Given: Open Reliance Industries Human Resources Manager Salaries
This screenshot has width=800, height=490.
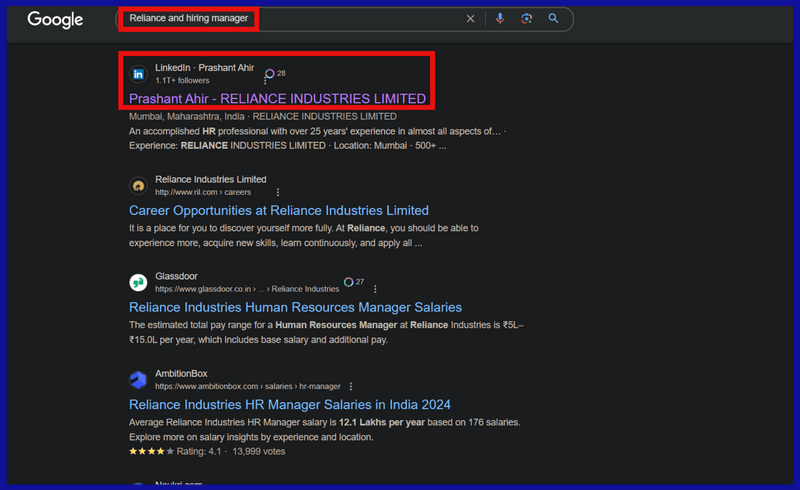Looking at the screenshot, I should pos(295,308).
